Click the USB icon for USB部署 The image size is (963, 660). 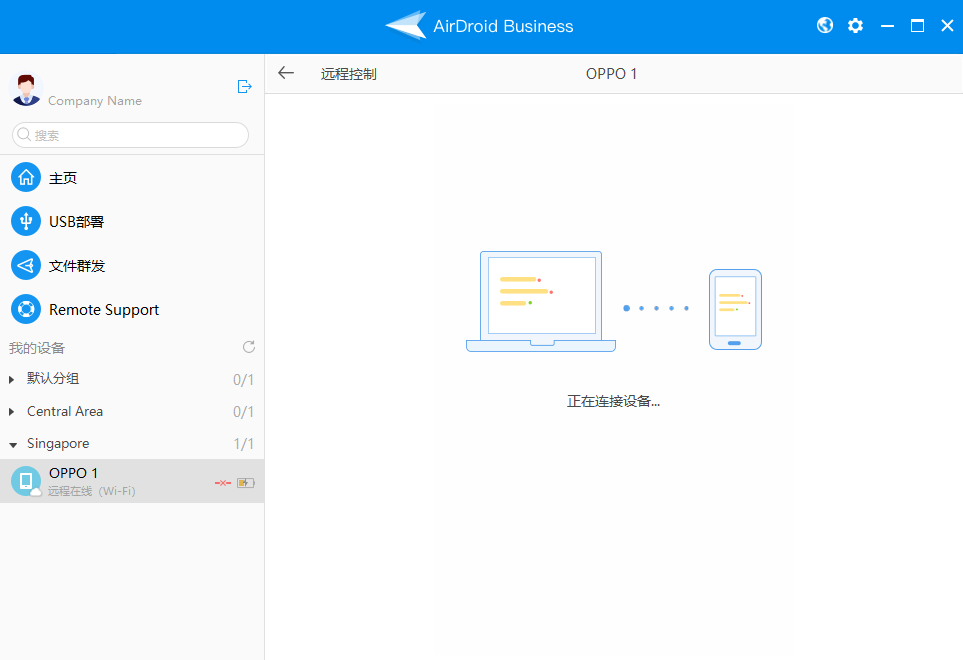[x=26, y=221]
